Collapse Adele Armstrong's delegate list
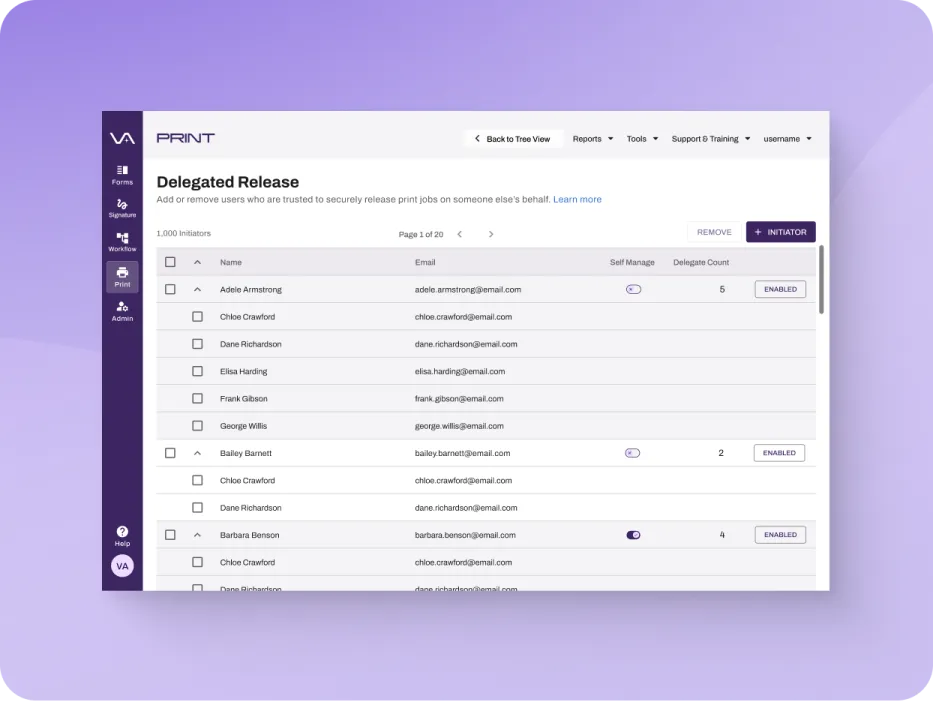Image resolution: width=933 pixels, height=701 pixels. click(x=197, y=290)
